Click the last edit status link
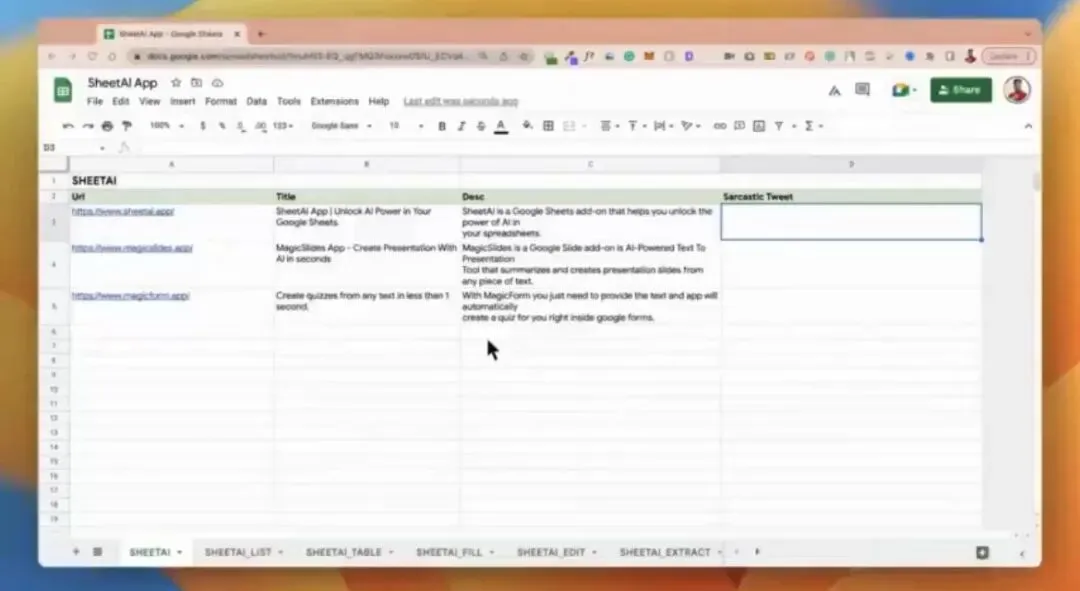 pos(461,101)
